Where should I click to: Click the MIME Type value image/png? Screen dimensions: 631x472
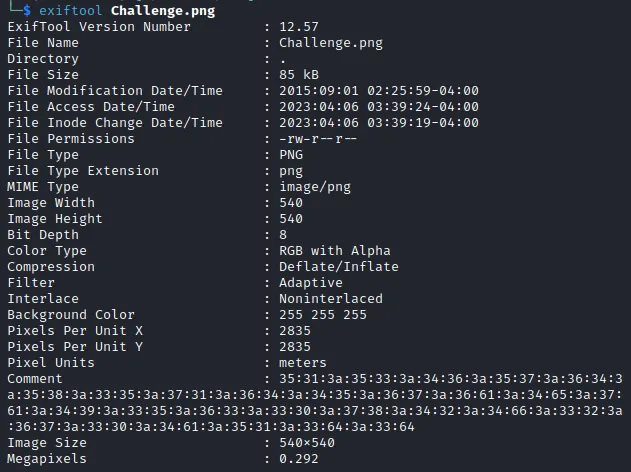coord(315,187)
